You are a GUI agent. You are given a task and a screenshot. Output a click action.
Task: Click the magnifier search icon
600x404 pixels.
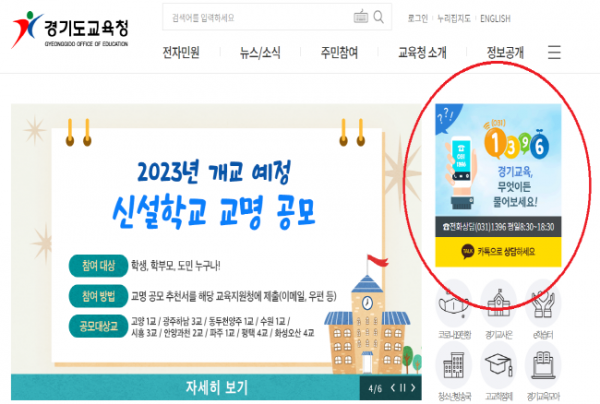pyautogui.click(x=378, y=17)
